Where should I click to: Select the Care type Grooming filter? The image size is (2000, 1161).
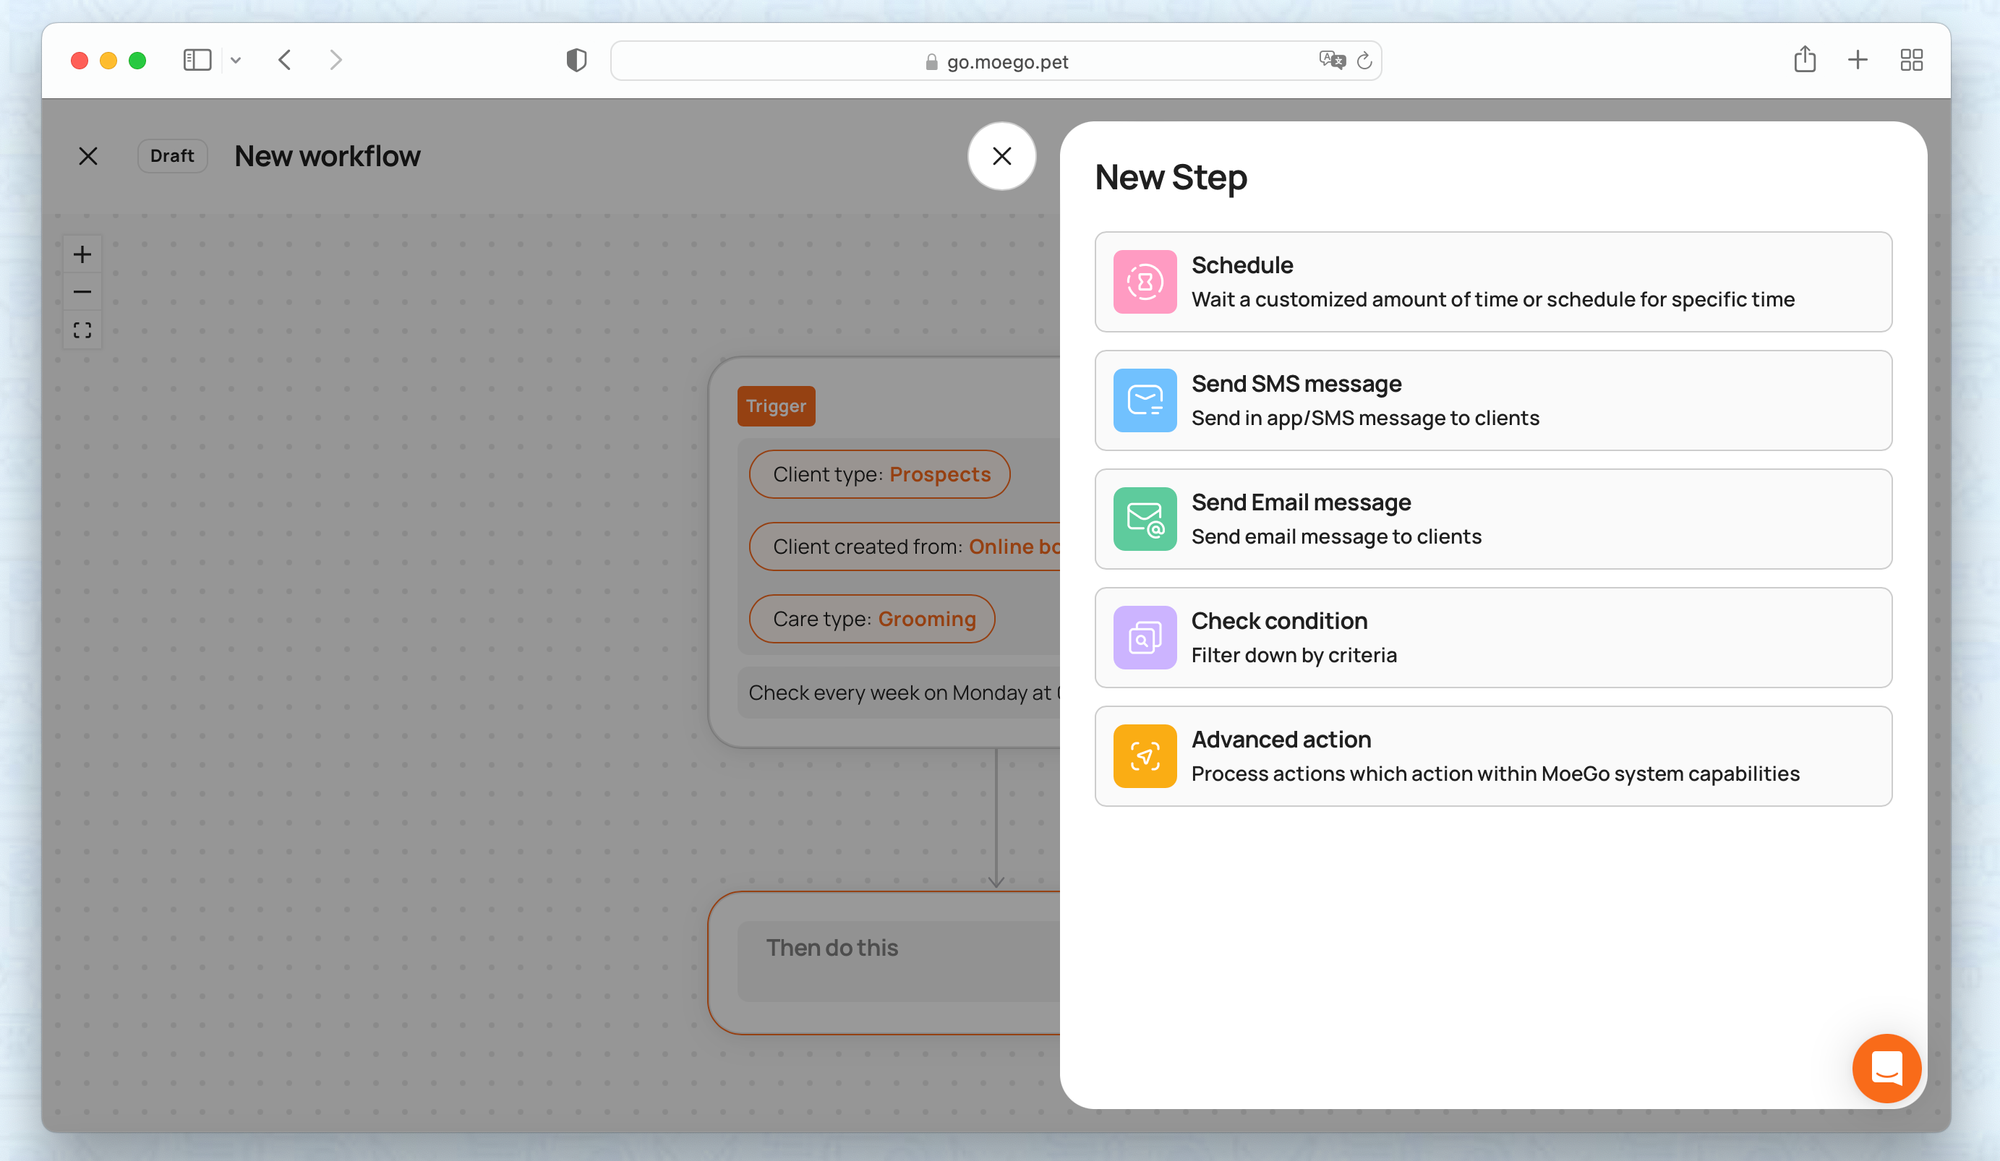click(872, 619)
